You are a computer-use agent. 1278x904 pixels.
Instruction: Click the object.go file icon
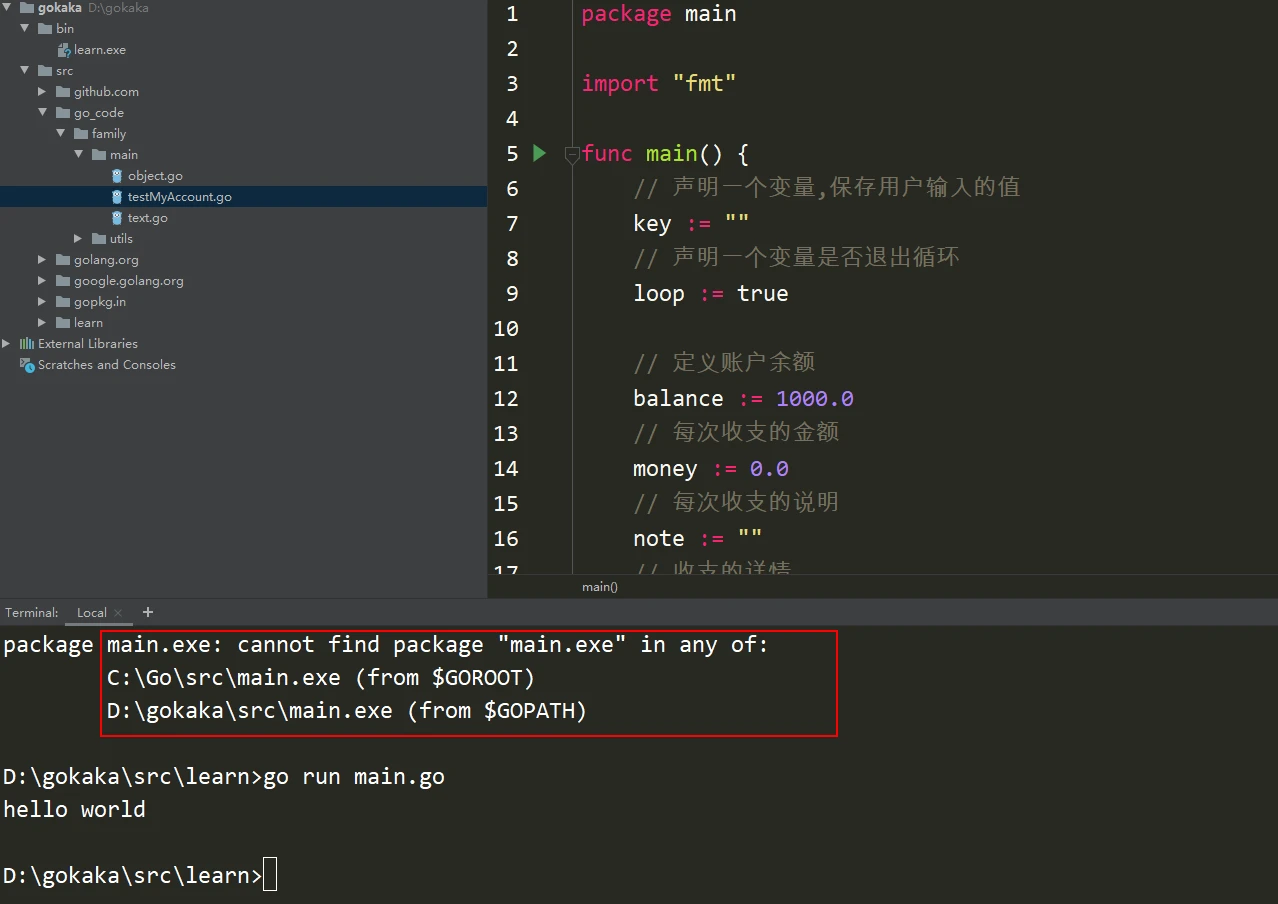(x=117, y=176)
